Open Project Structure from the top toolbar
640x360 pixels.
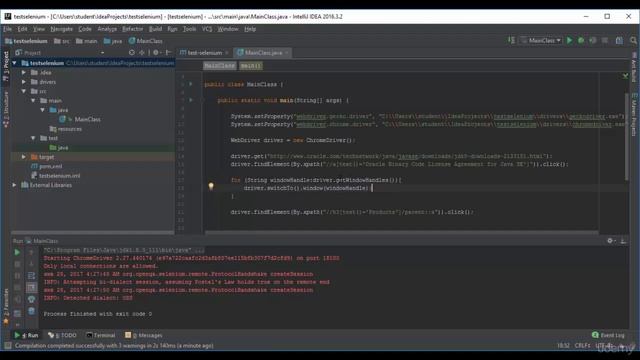click(619, 40)
